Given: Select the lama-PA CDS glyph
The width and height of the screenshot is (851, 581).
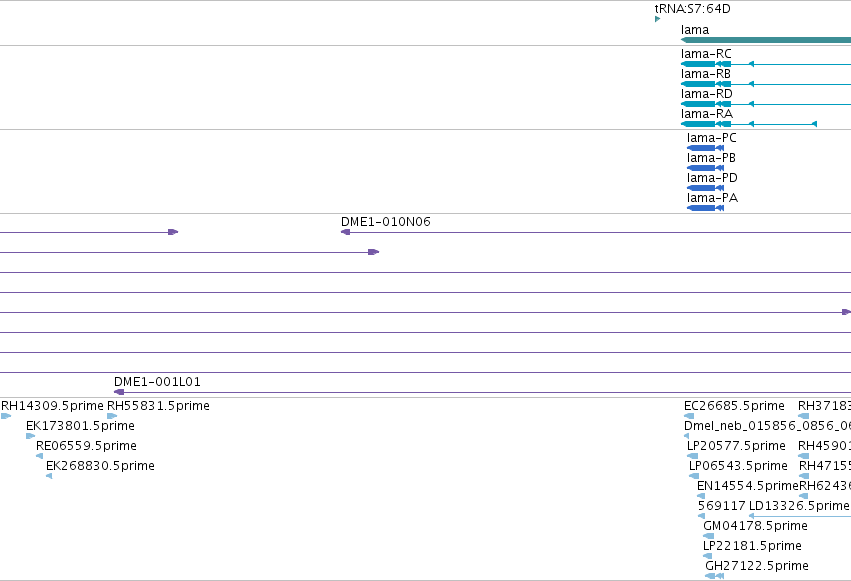Looking at the screenshot, I should (x=705, y=208).
